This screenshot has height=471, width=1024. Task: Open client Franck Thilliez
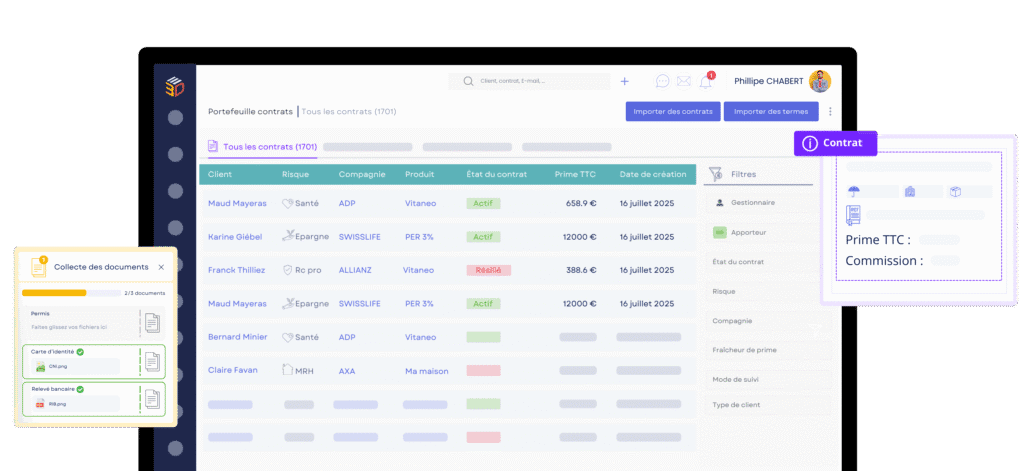click(236, 270)
